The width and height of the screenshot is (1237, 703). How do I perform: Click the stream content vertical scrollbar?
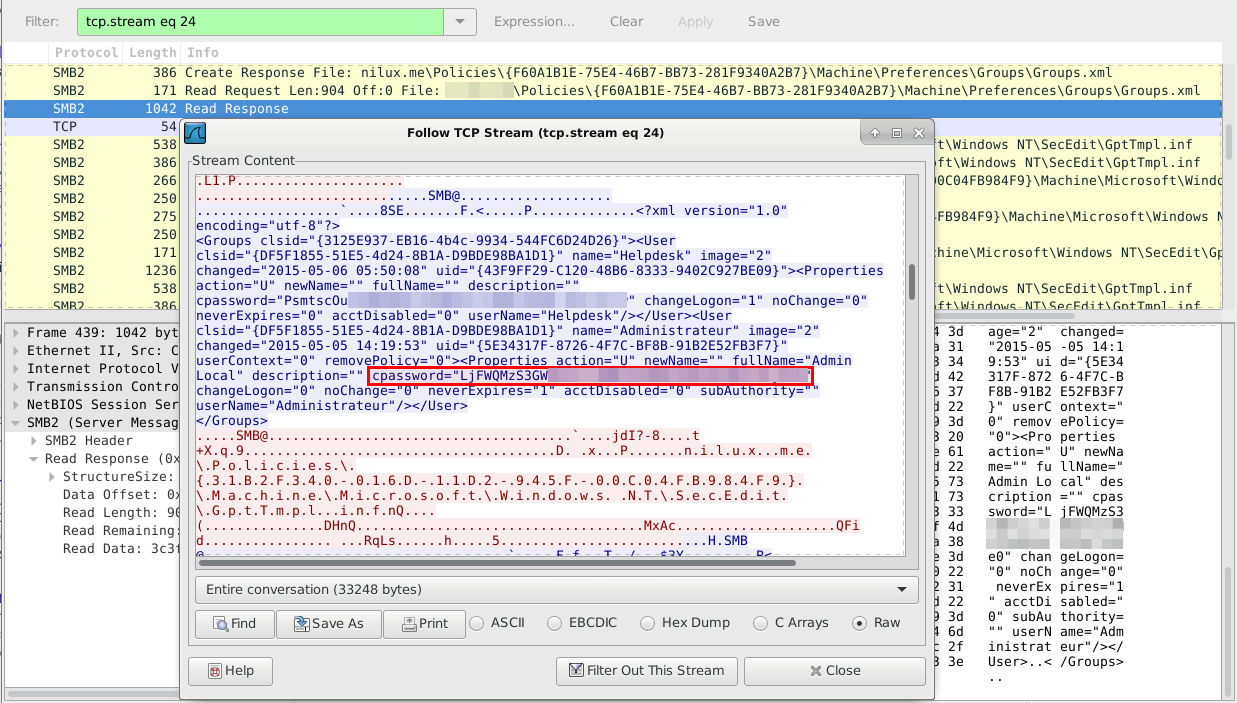point(911,282)
